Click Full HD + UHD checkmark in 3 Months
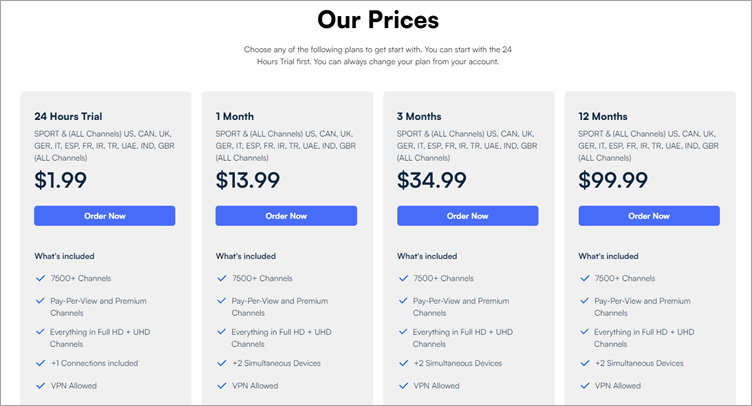The width and height of the screenshot is (752, 406). 403,332
